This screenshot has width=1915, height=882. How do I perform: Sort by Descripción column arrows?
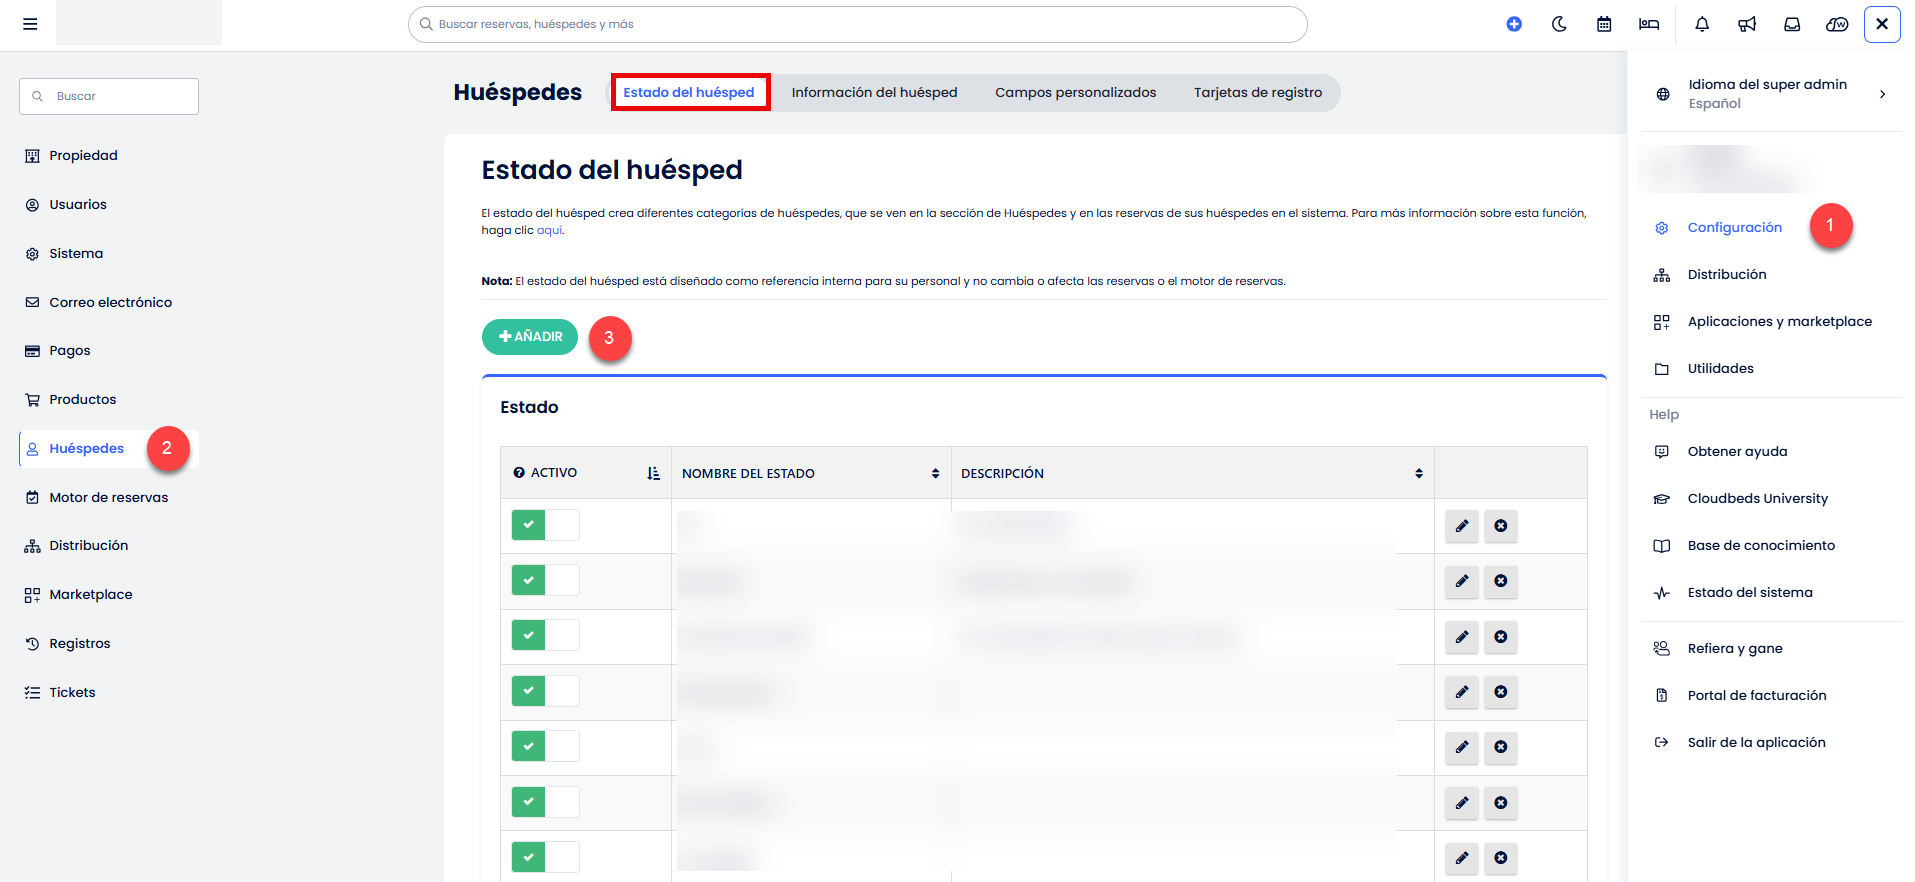click(x=1418, y=473)
